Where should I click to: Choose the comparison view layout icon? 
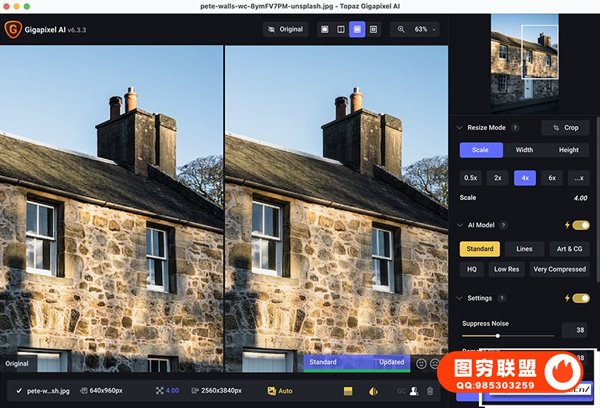[373, 30]
